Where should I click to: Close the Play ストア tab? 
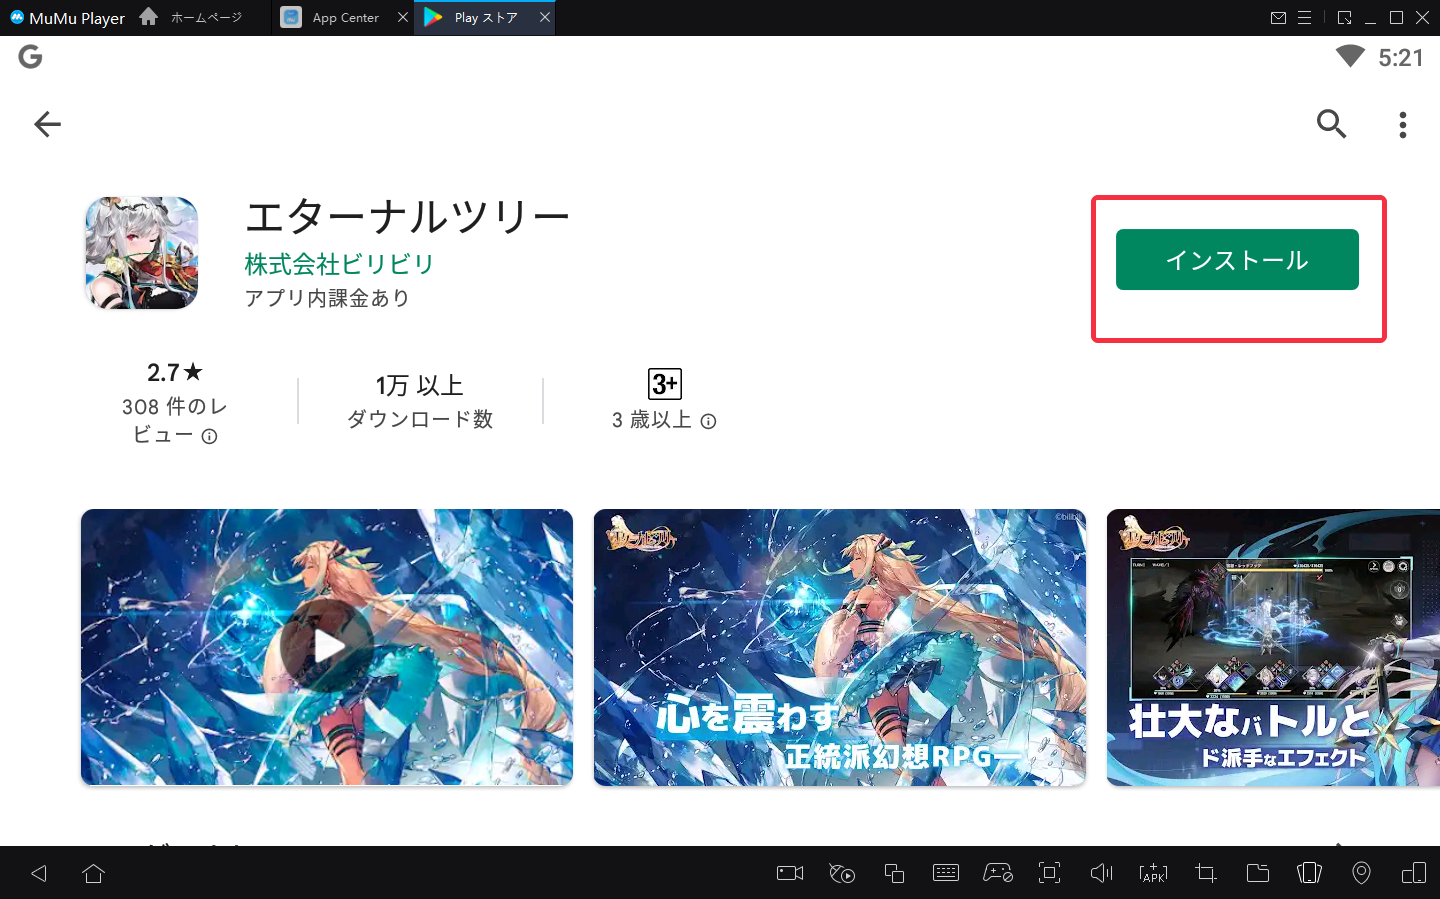point(545,17)
